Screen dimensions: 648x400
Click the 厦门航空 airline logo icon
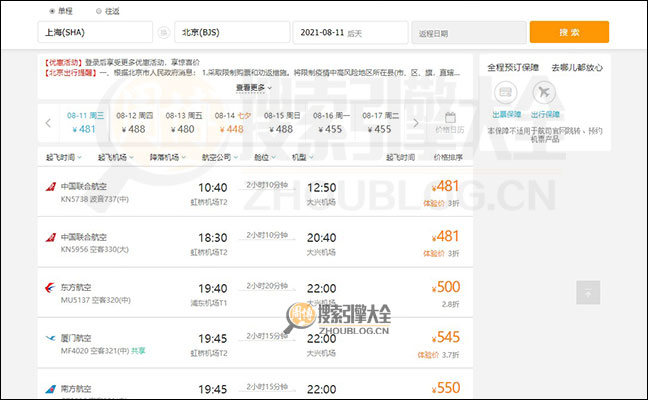[x=50, y=338]
